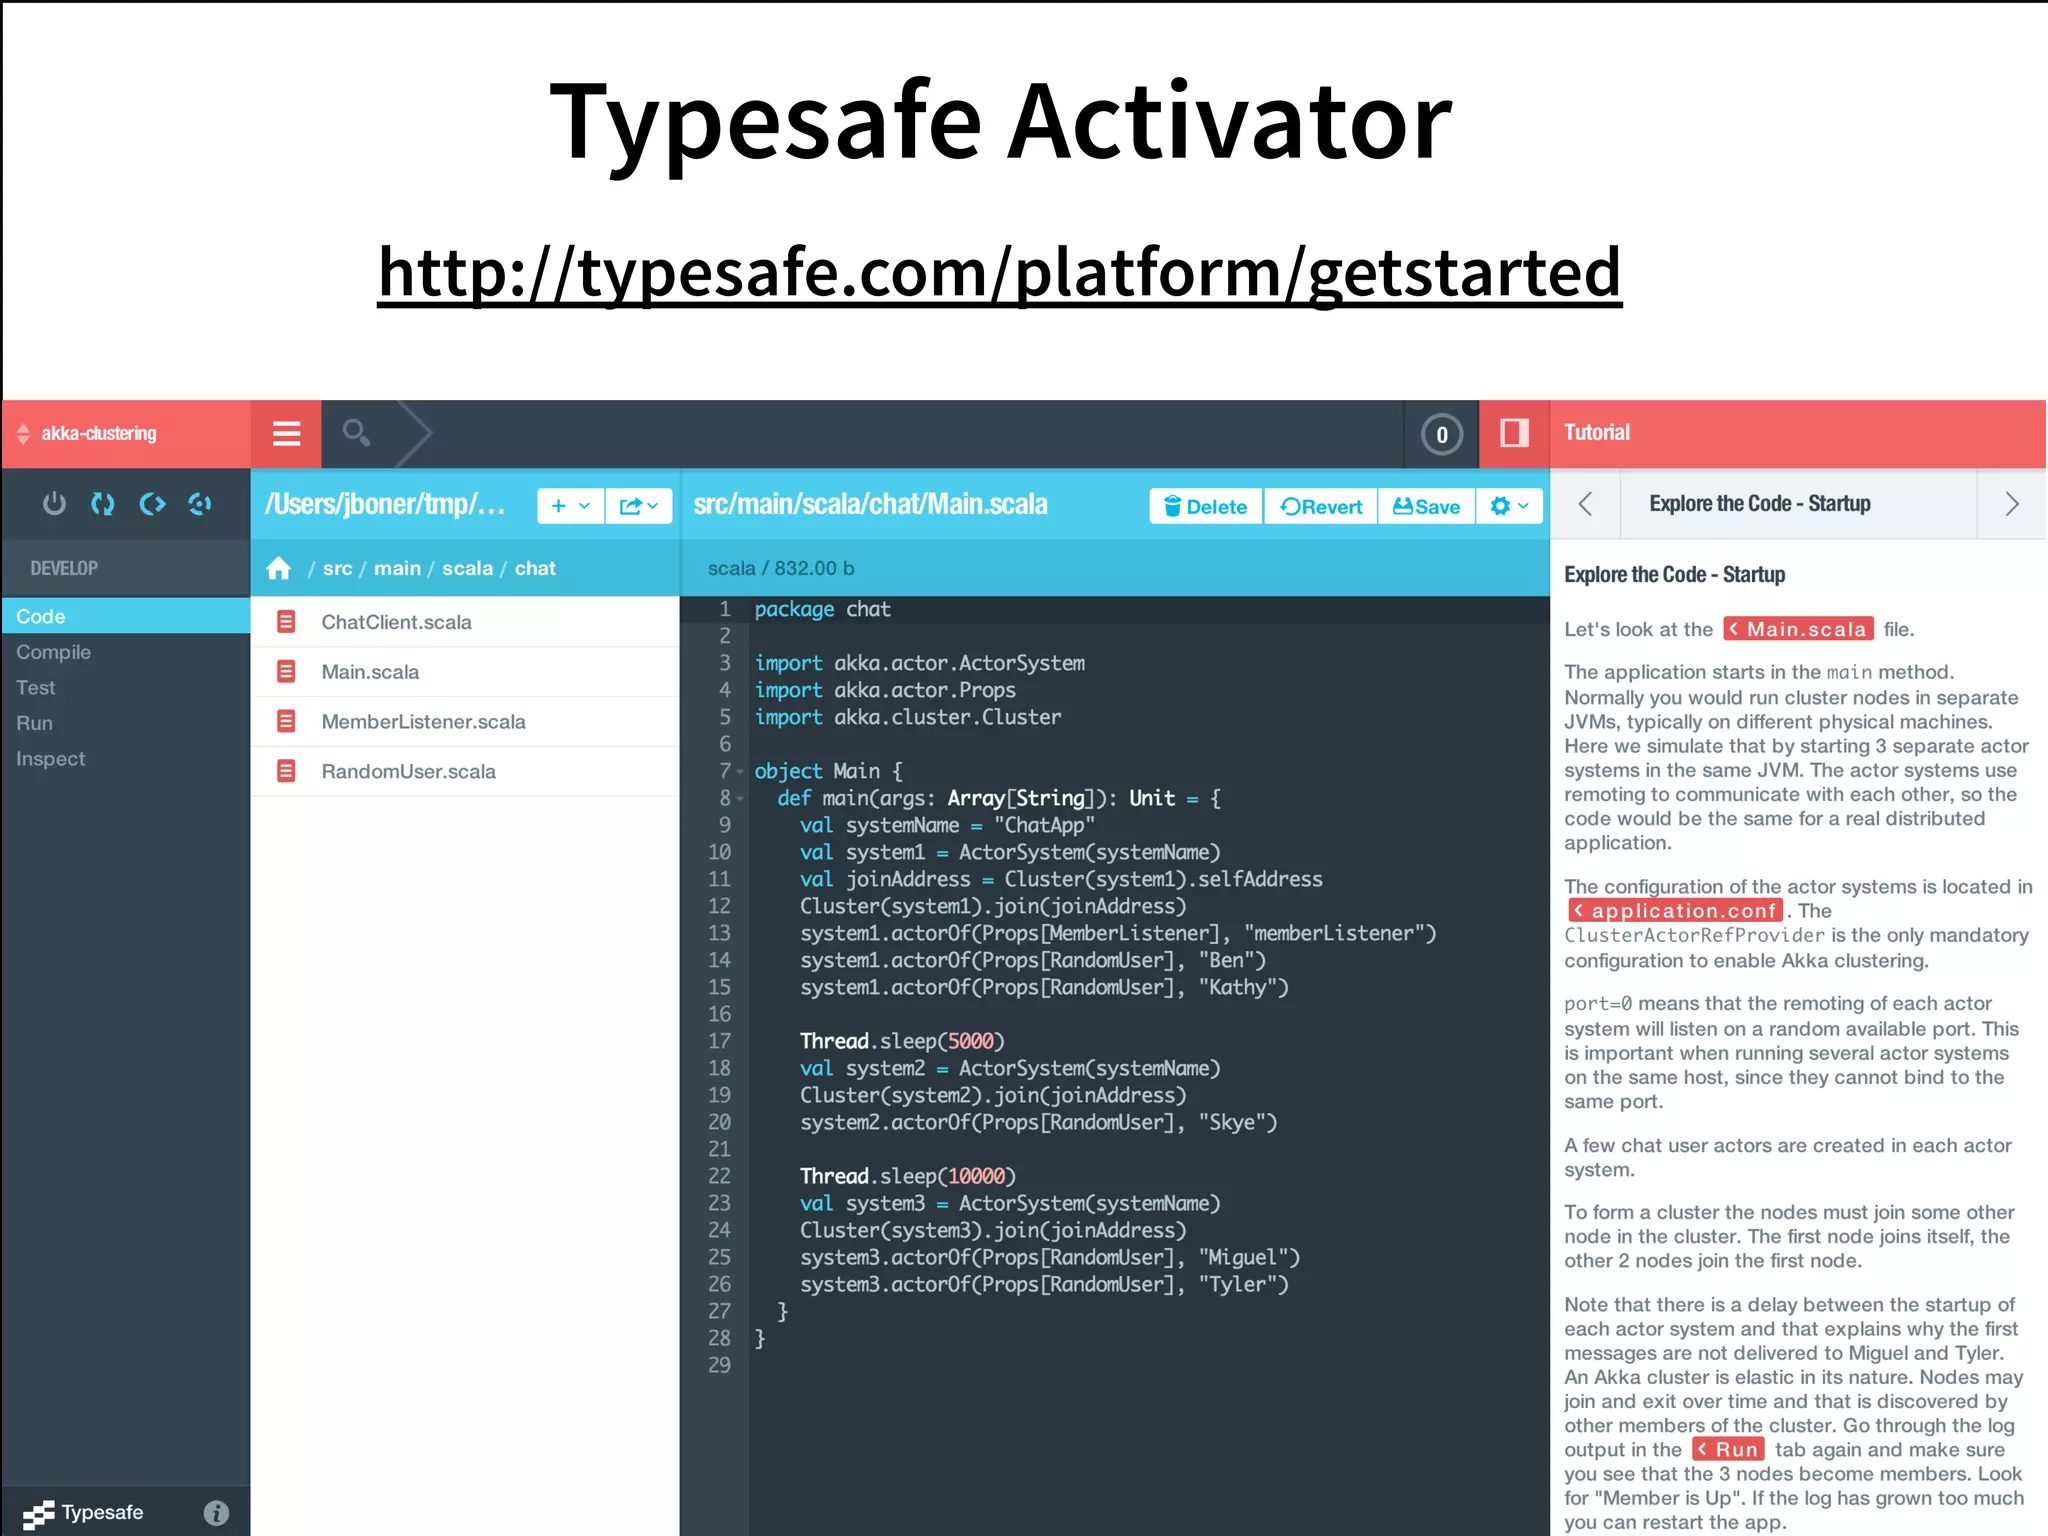This screenshot has height=1536, width=2048.
Task: Click the Typesafe info icon
Action: point(216,1513)
